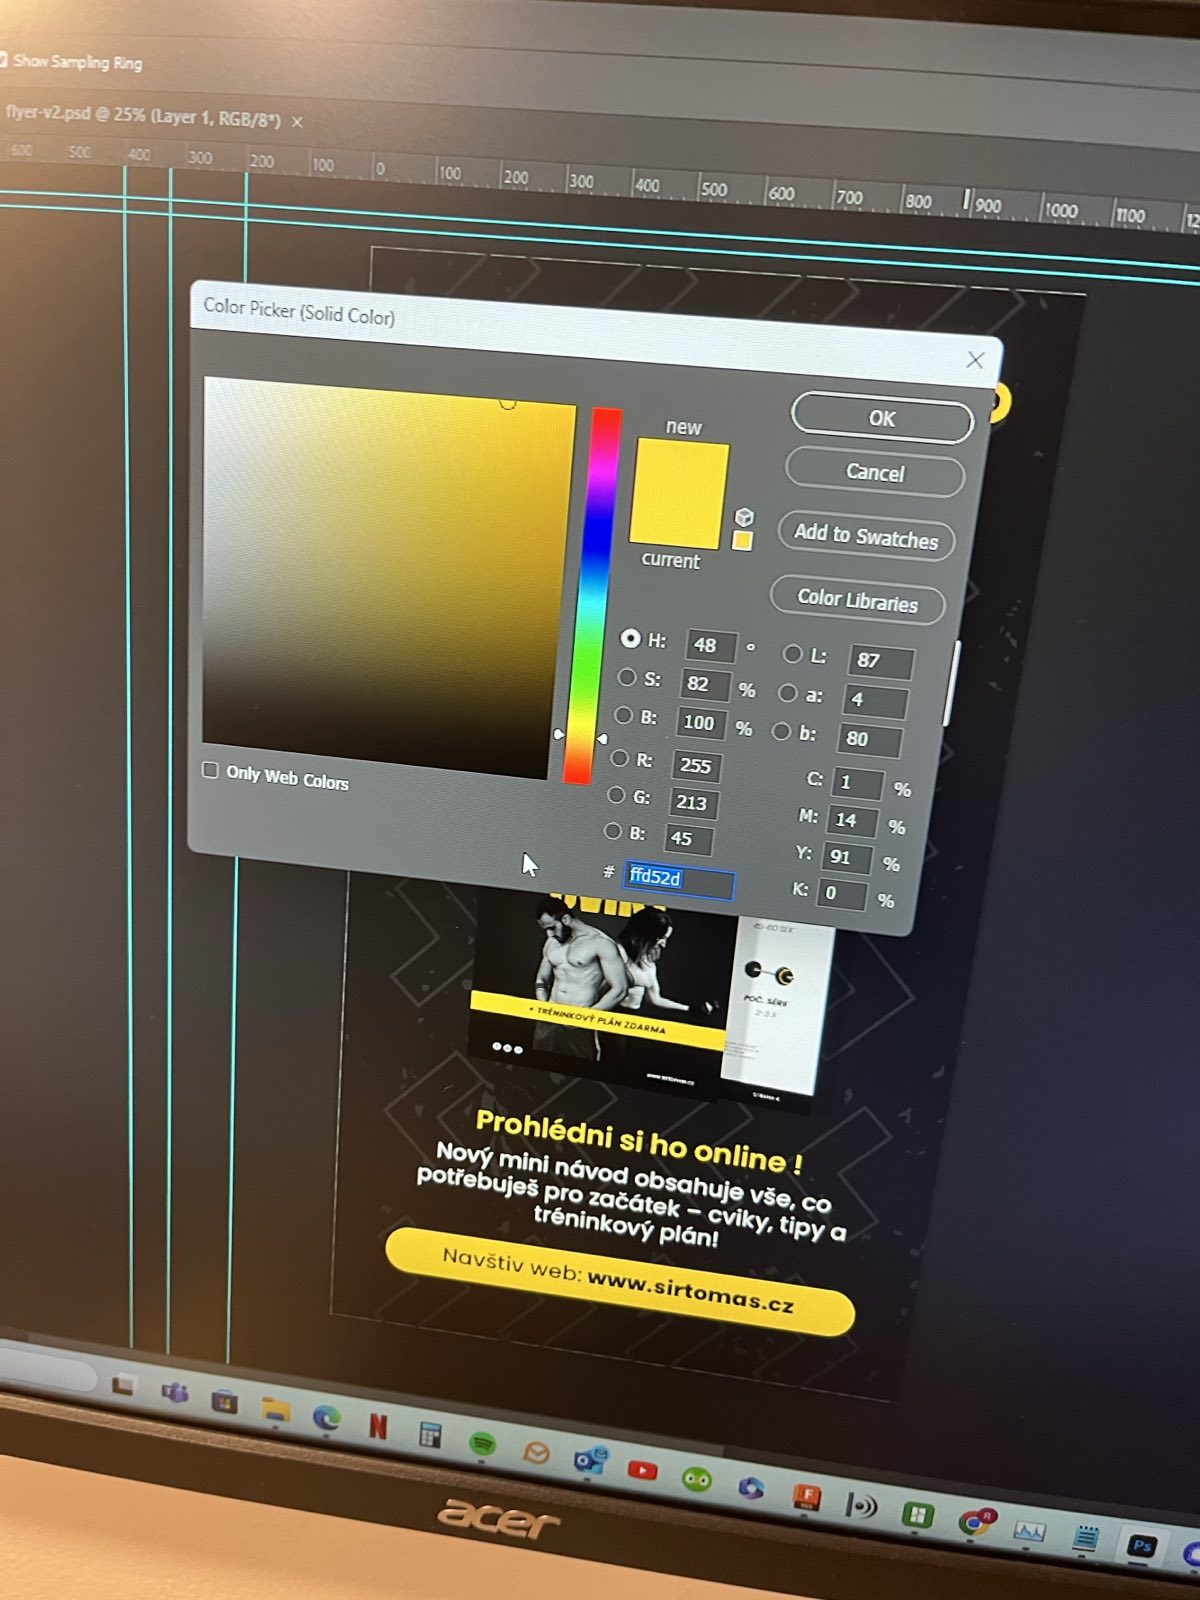Viewport: 1200px width, 1600px height.
Task: Select the G green radio button
Action: (616, 795)
